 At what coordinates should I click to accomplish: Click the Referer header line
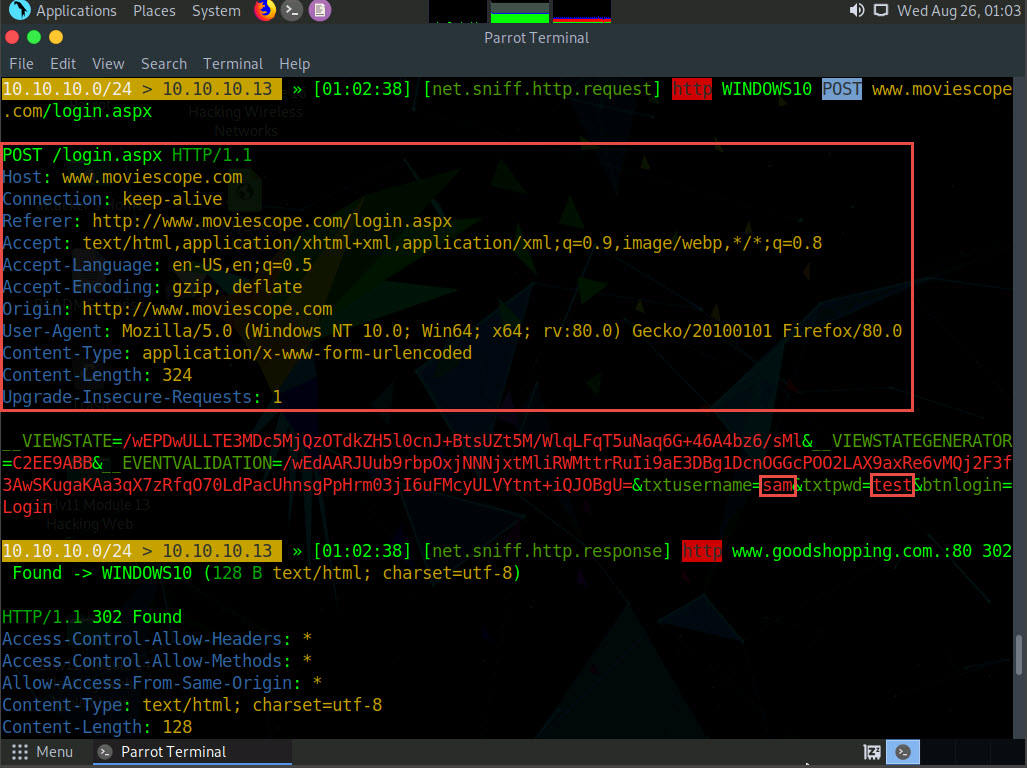[227, 221]
